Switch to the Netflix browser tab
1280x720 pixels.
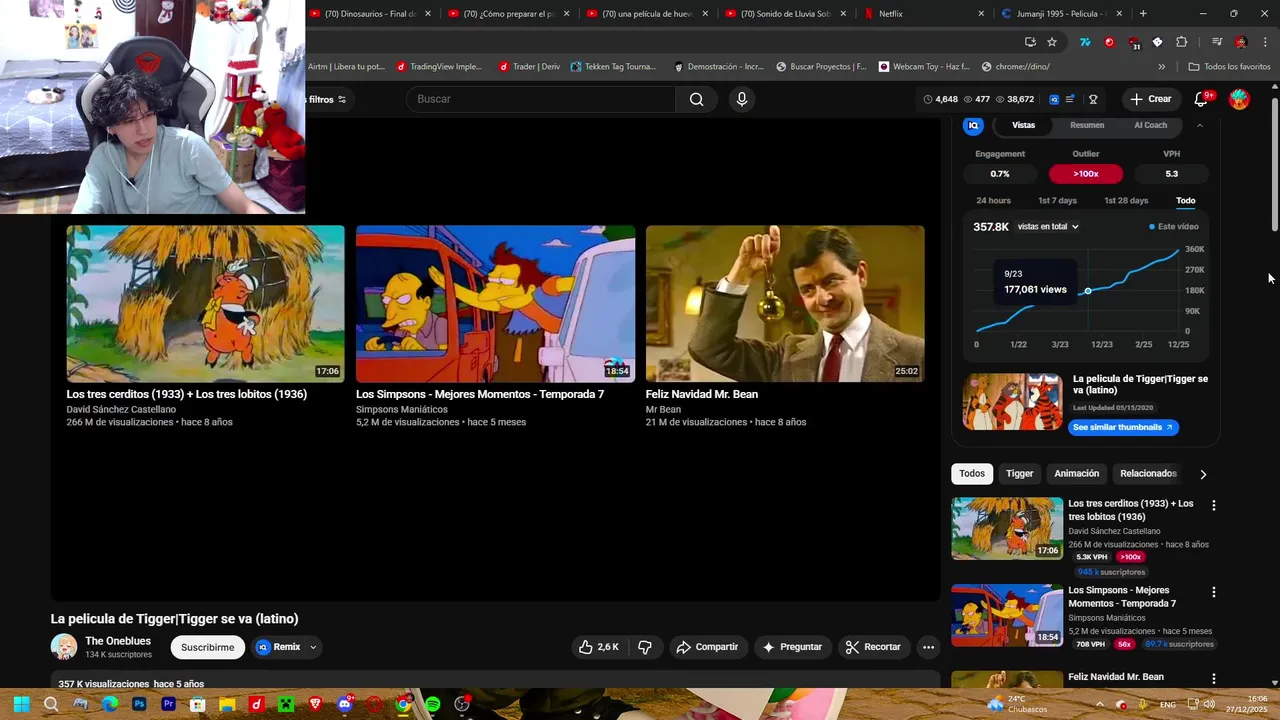(x=921, y=14)
